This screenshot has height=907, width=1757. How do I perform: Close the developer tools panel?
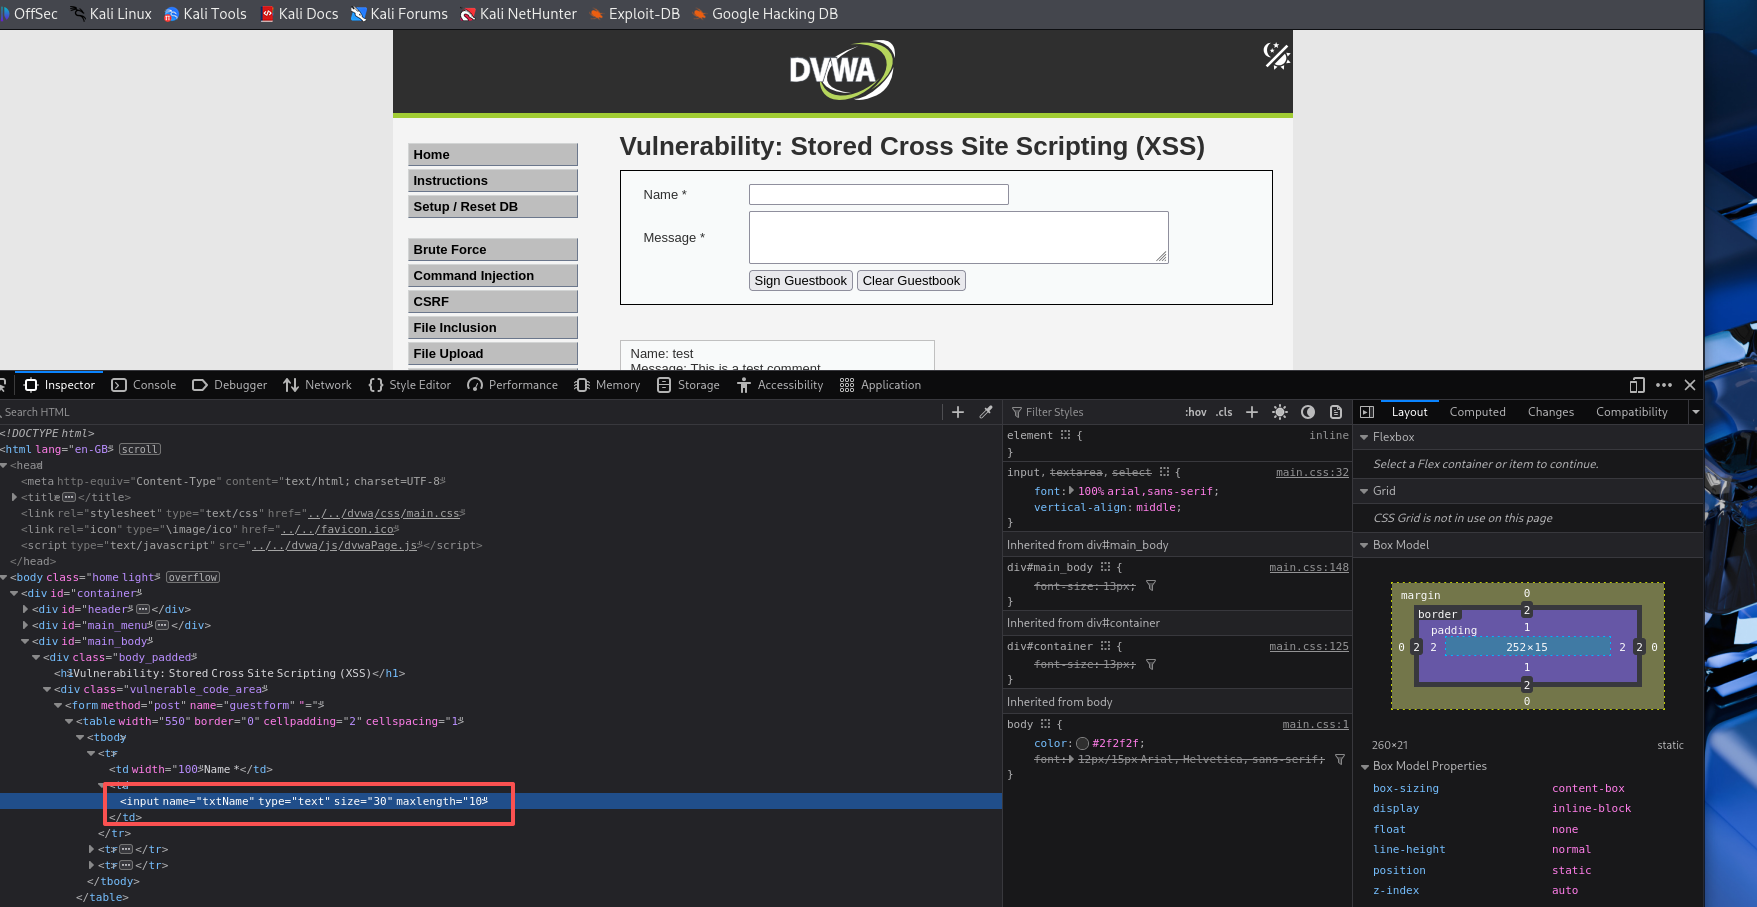[1690, 385]
